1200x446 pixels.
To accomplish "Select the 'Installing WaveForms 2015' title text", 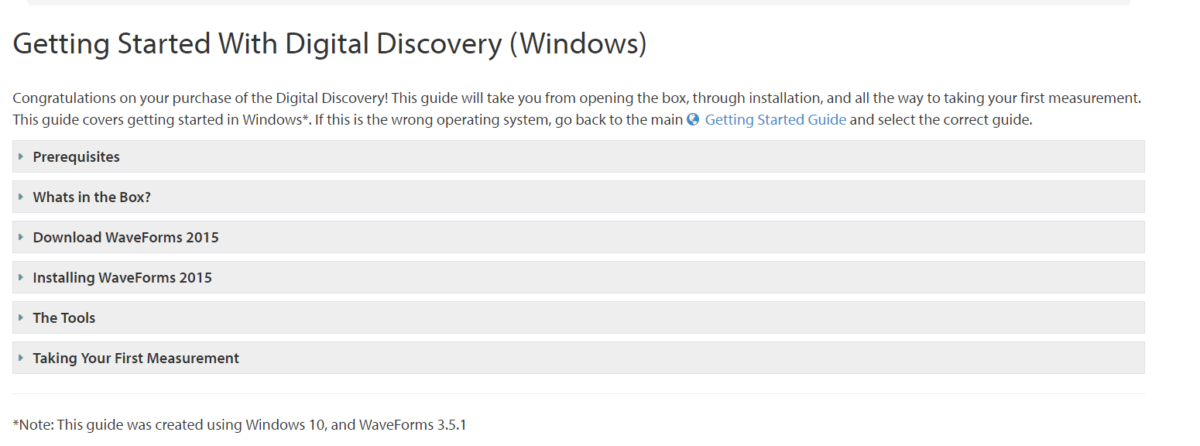I will [x=122, y=277].
